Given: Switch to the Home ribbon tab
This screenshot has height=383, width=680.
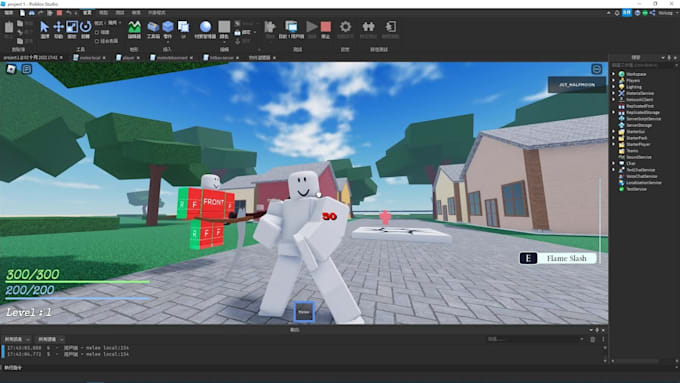Looking at the screenshot, I should [x=87, y=13].
